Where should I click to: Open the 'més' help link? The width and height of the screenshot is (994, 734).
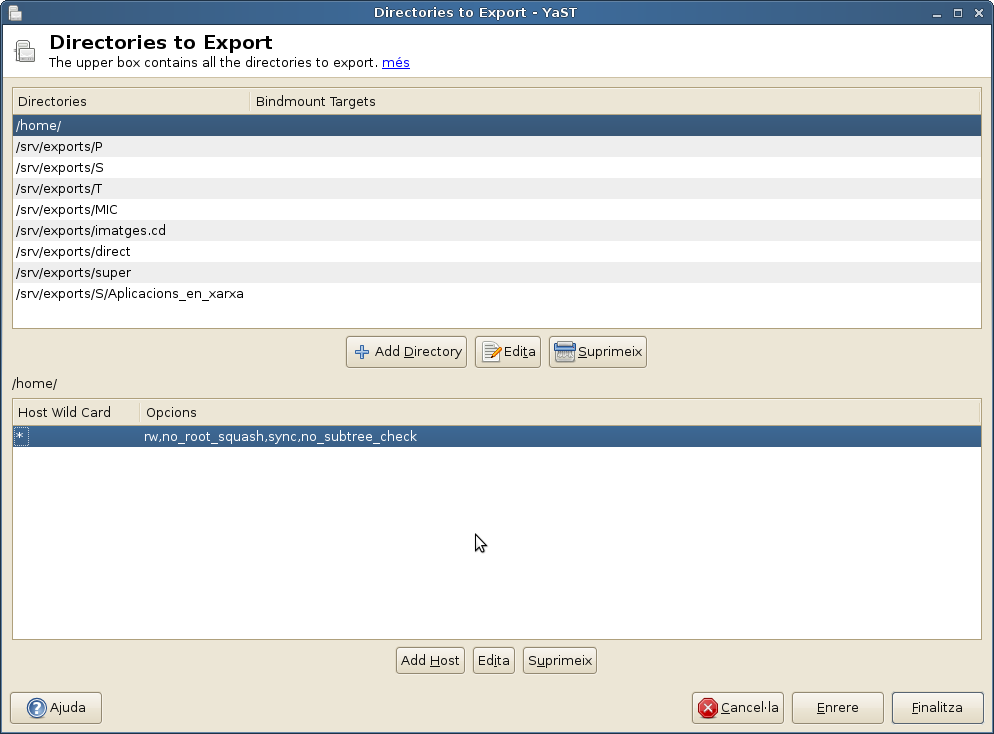pyautogui.click(x=395, y=63)
